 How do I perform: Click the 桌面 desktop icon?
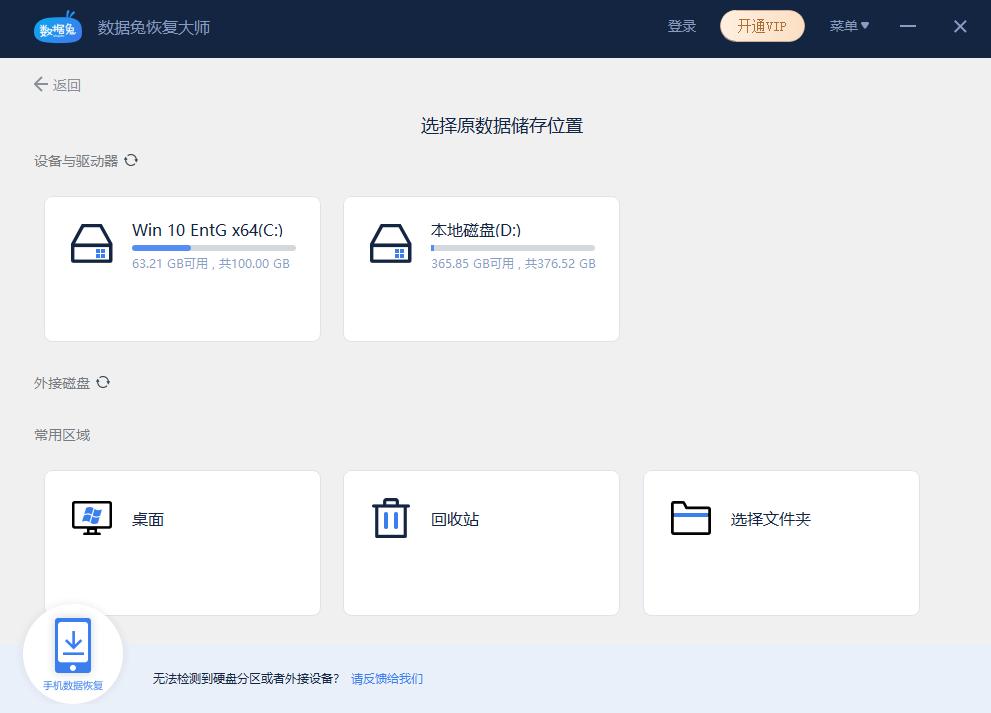91,518
